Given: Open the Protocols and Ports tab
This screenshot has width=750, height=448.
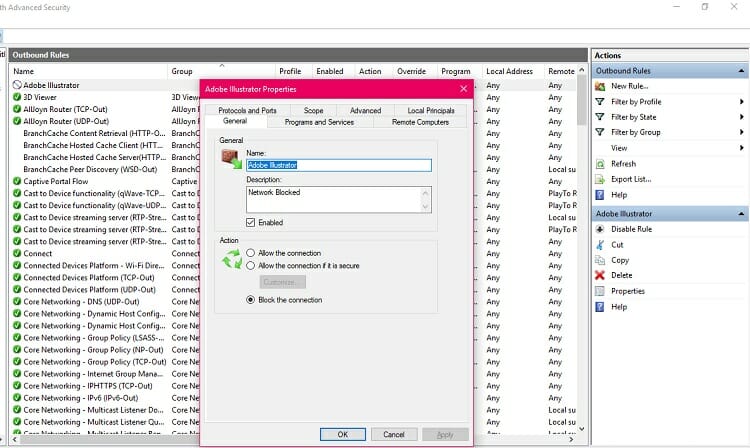Looking at the screenshot, I should point(247,110).
